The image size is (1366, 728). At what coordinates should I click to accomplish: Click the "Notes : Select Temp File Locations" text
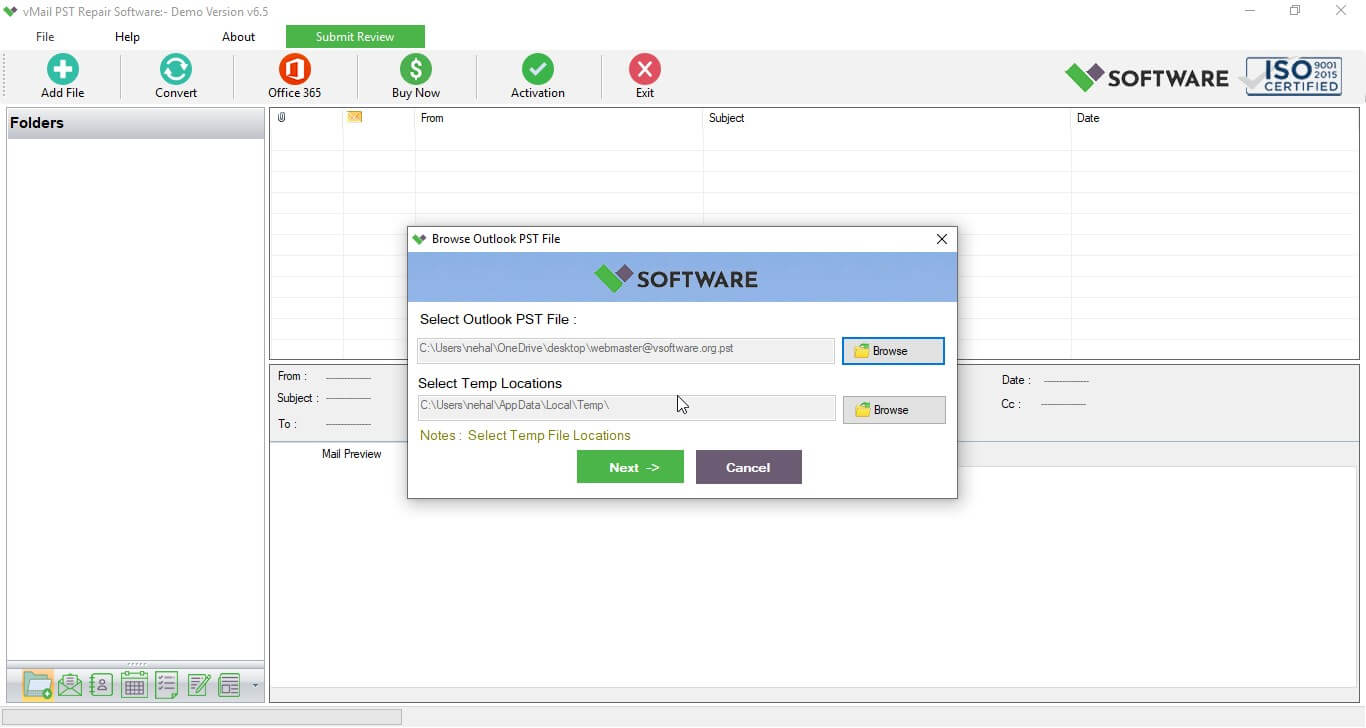525,435
